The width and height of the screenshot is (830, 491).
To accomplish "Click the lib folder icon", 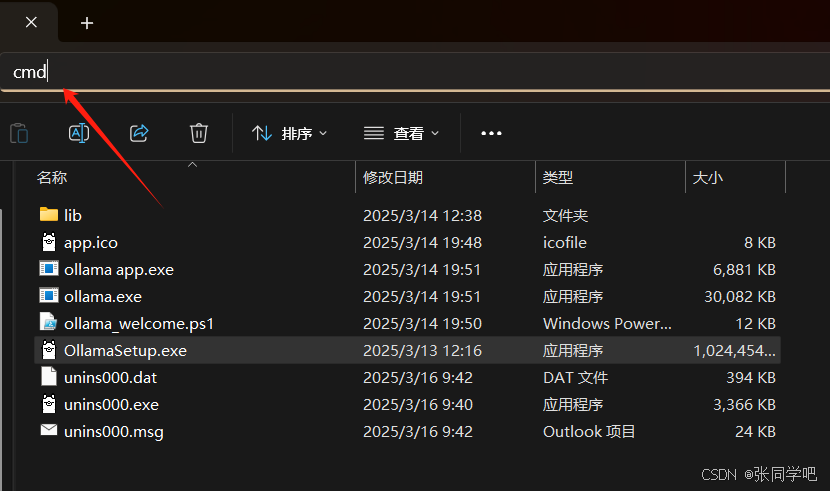I will [x=49, y=214].
